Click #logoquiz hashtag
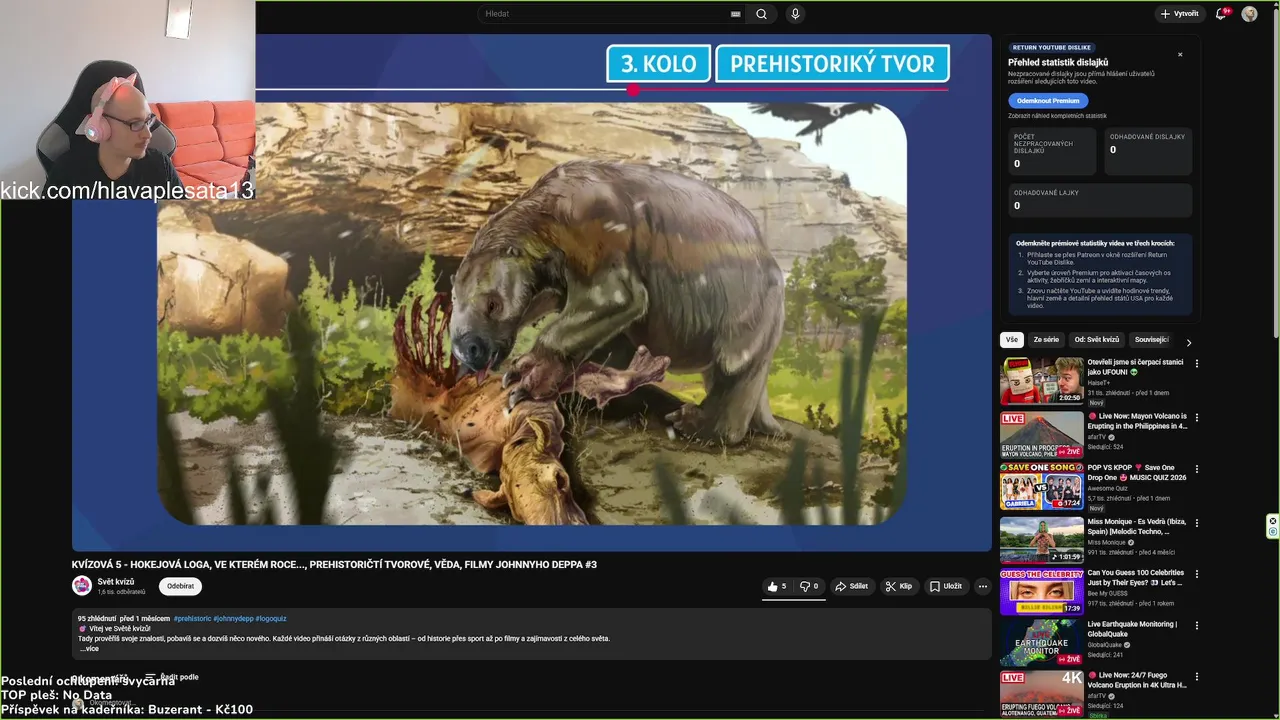This screenshot has height=720, width=1280. coord(271,619)
